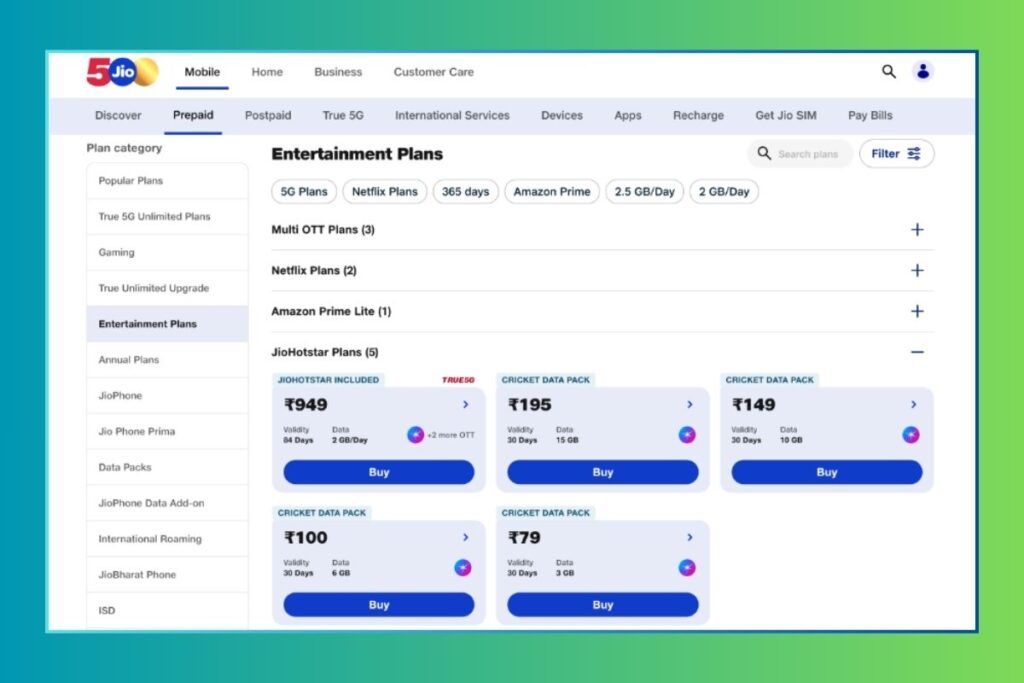1024x683 pixels.
Task: Open the user profile avatar icon
Action: coord(923,71)
